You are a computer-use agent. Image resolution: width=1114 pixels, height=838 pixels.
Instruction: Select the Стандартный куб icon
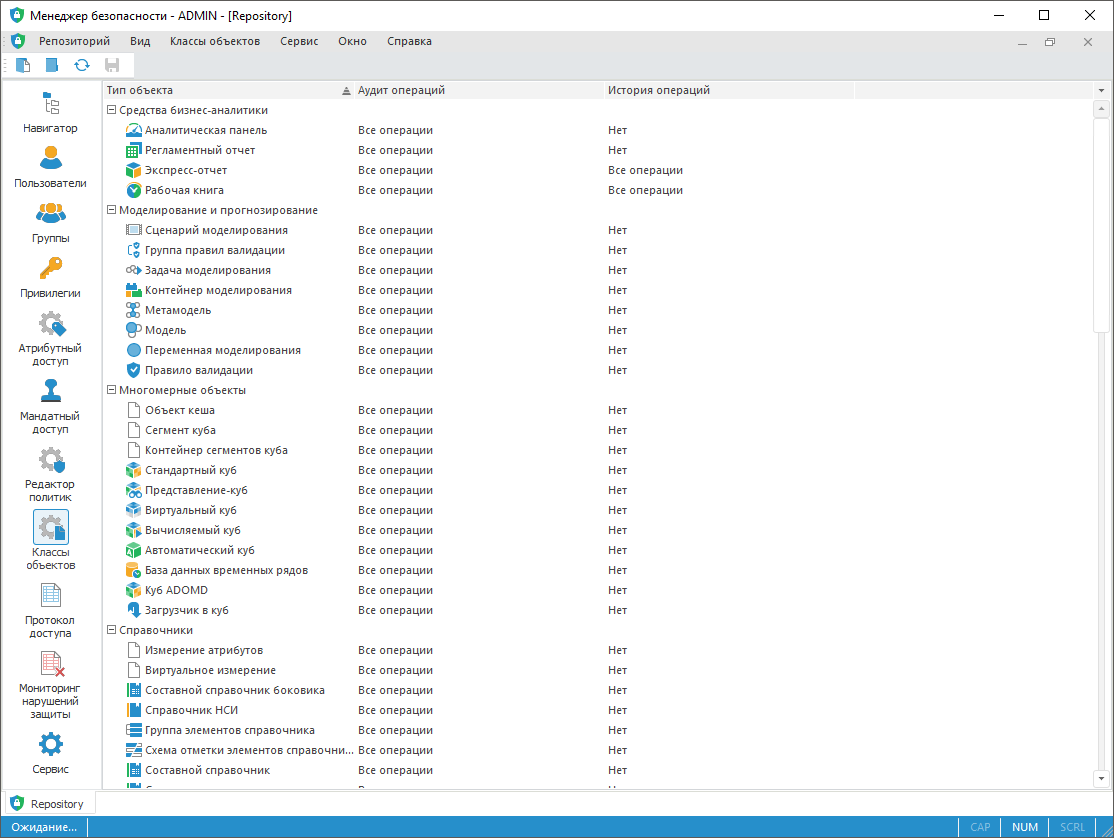coord(134,470)
